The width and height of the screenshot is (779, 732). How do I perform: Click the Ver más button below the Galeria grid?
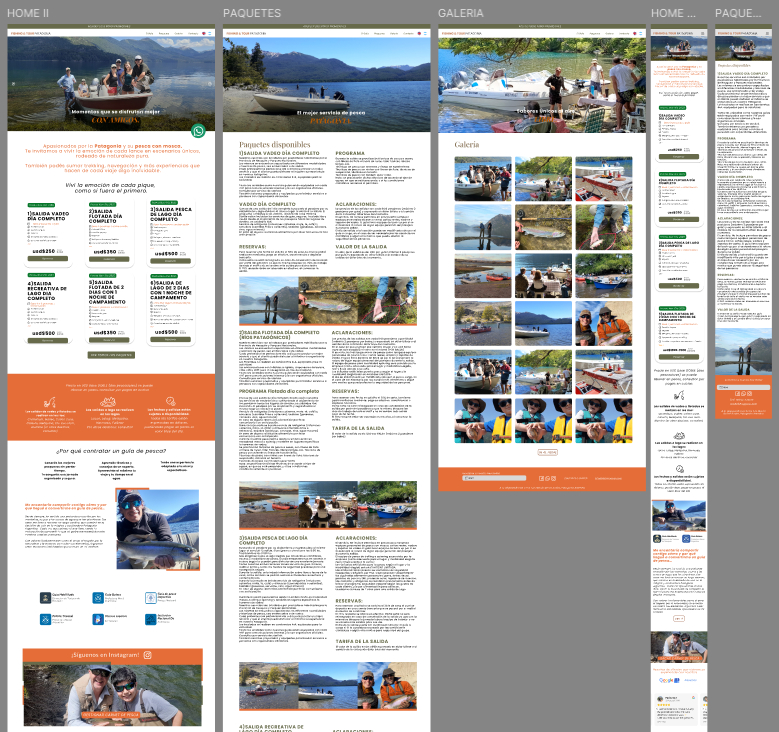(547, 452)
